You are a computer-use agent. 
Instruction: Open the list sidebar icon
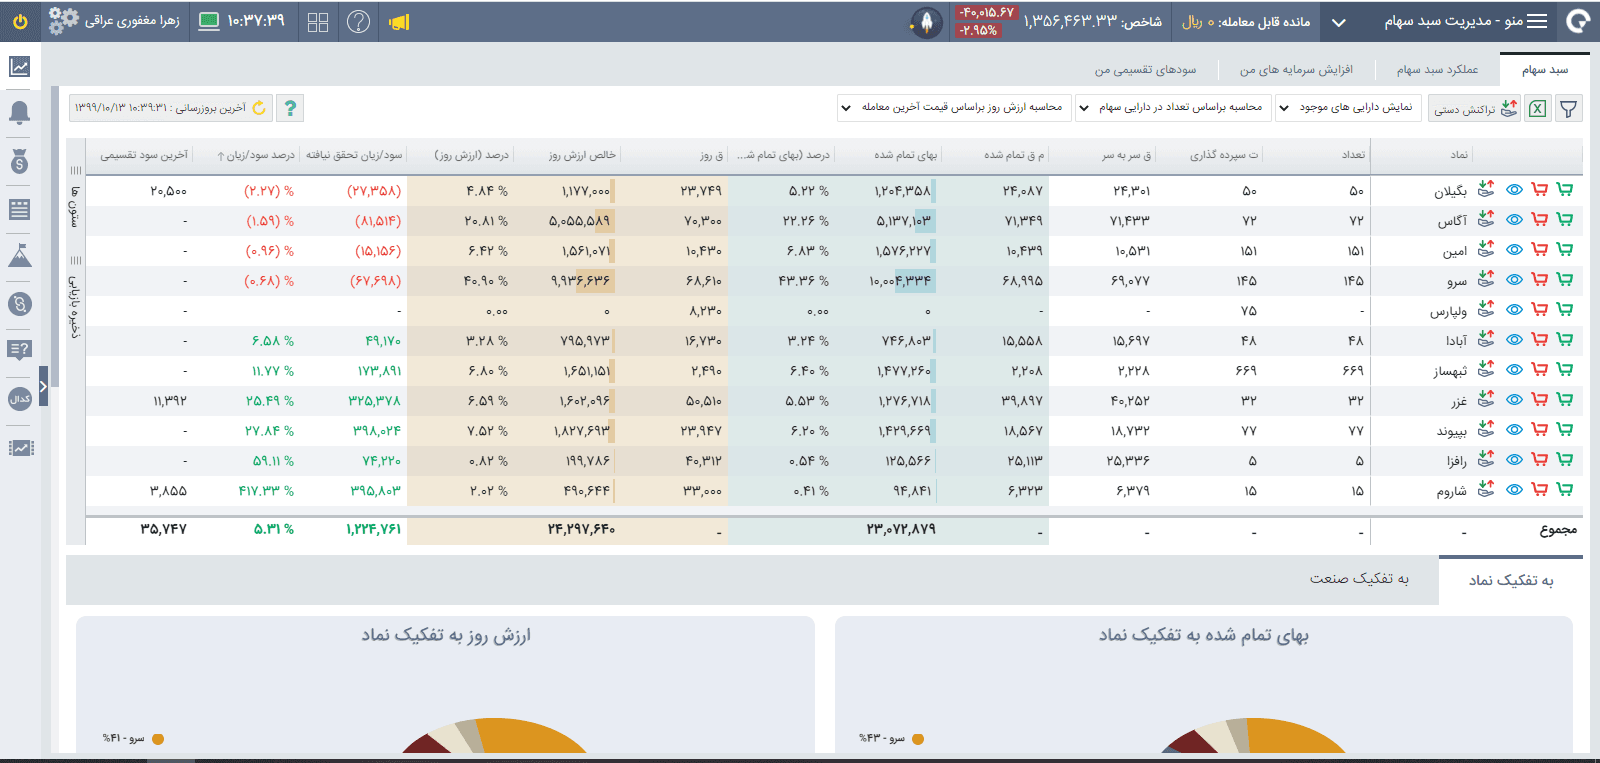tap(20, 209)
